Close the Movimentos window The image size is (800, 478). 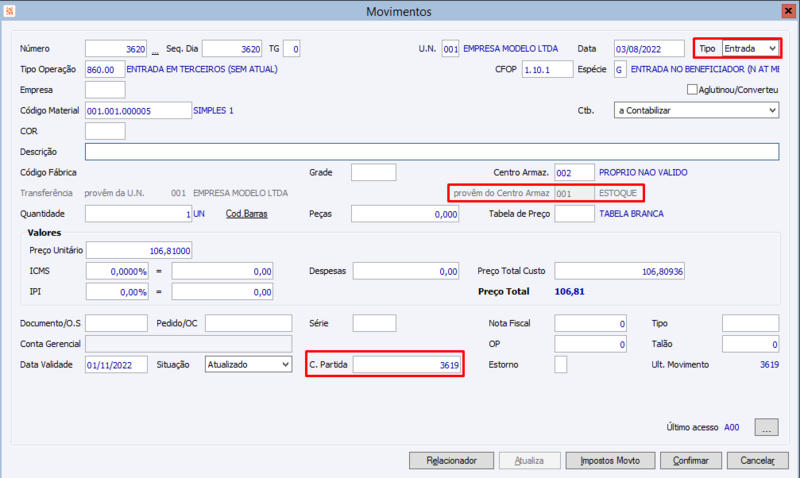click(x=788, y=11)
